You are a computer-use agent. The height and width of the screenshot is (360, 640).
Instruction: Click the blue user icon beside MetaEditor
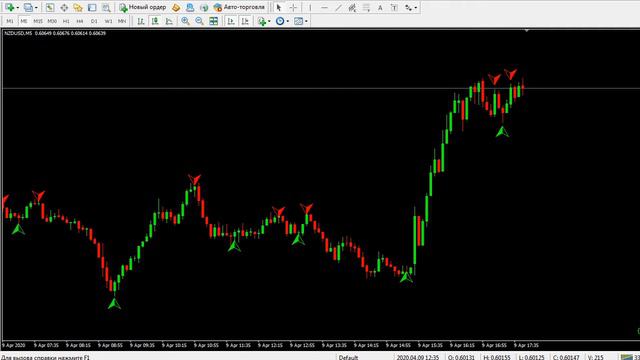coord(190,7)
